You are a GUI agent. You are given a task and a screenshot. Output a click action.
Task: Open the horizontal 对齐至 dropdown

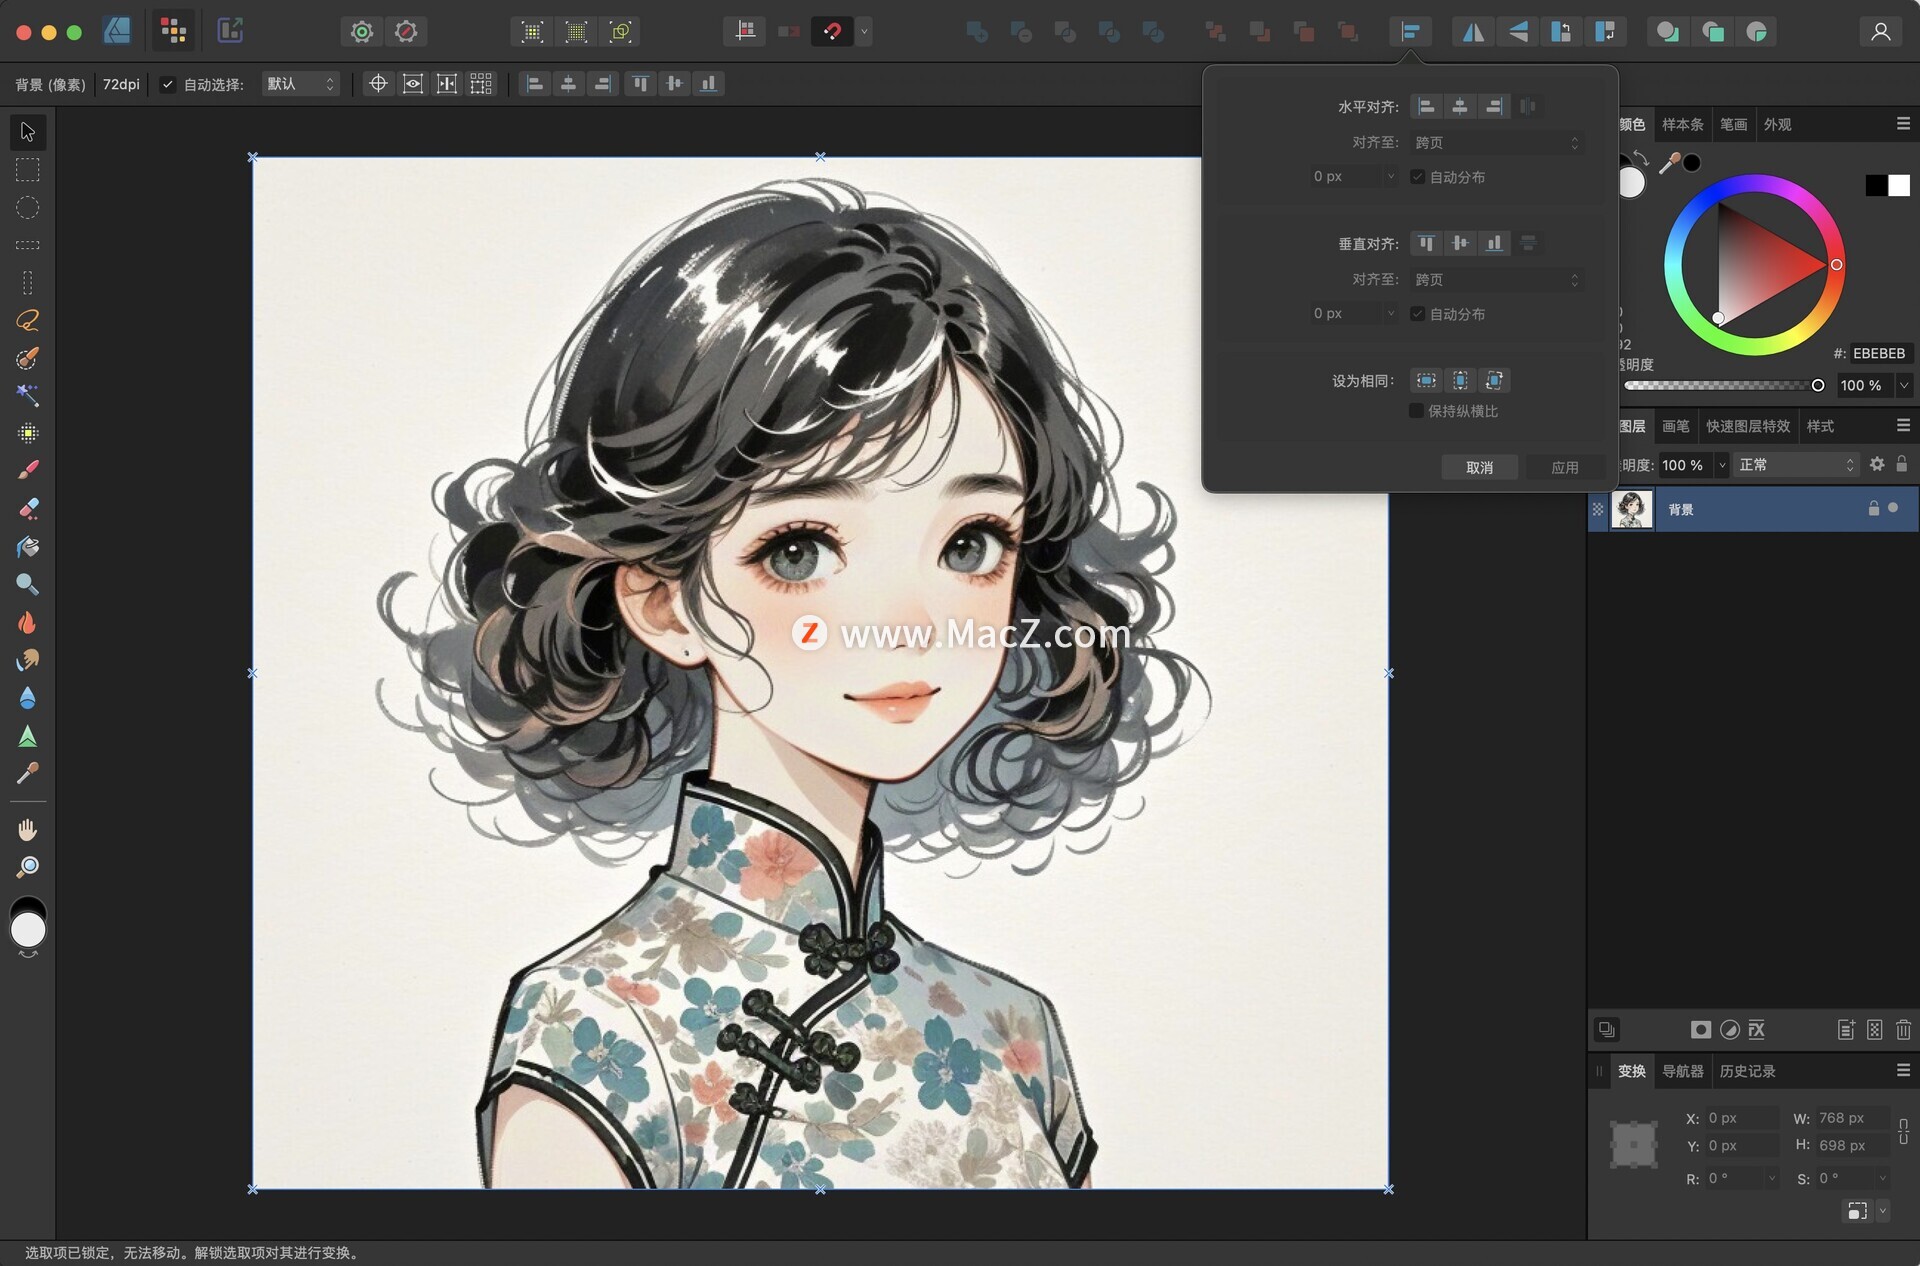[x=1497, y=143]
